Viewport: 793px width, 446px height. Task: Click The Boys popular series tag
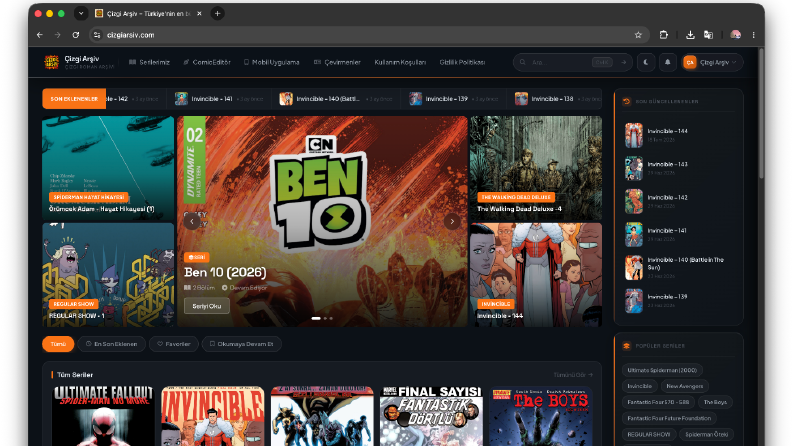coord(715,402)
